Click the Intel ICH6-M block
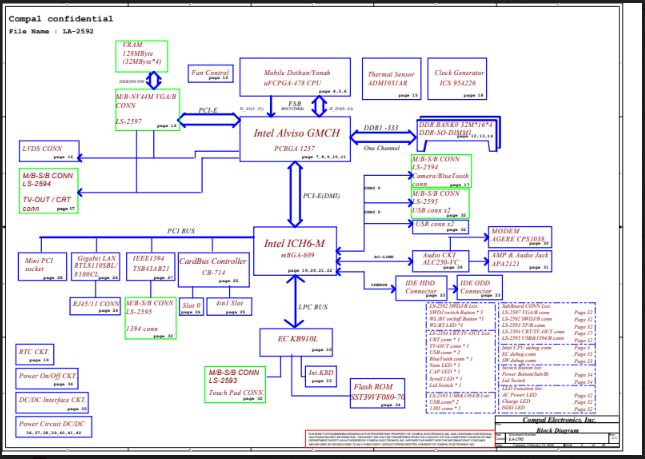Screen dimensions: 645x459 click(x=295, y=251)
